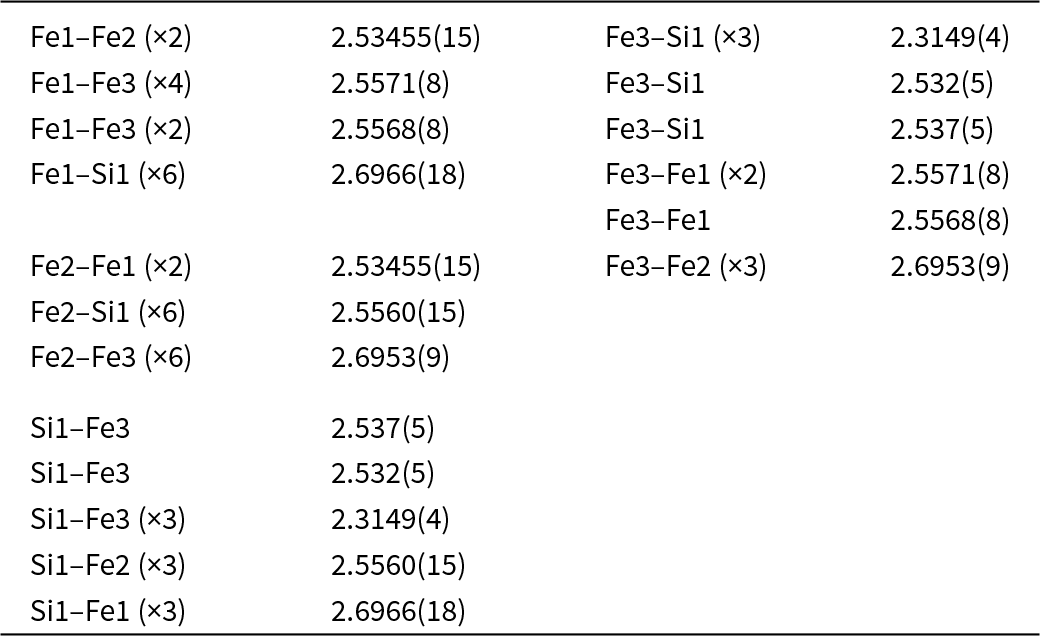Select the Fe3–Si1 (×3) label
The height and width of the screenshot is (636, 1040).
click(x=683, y=39)
